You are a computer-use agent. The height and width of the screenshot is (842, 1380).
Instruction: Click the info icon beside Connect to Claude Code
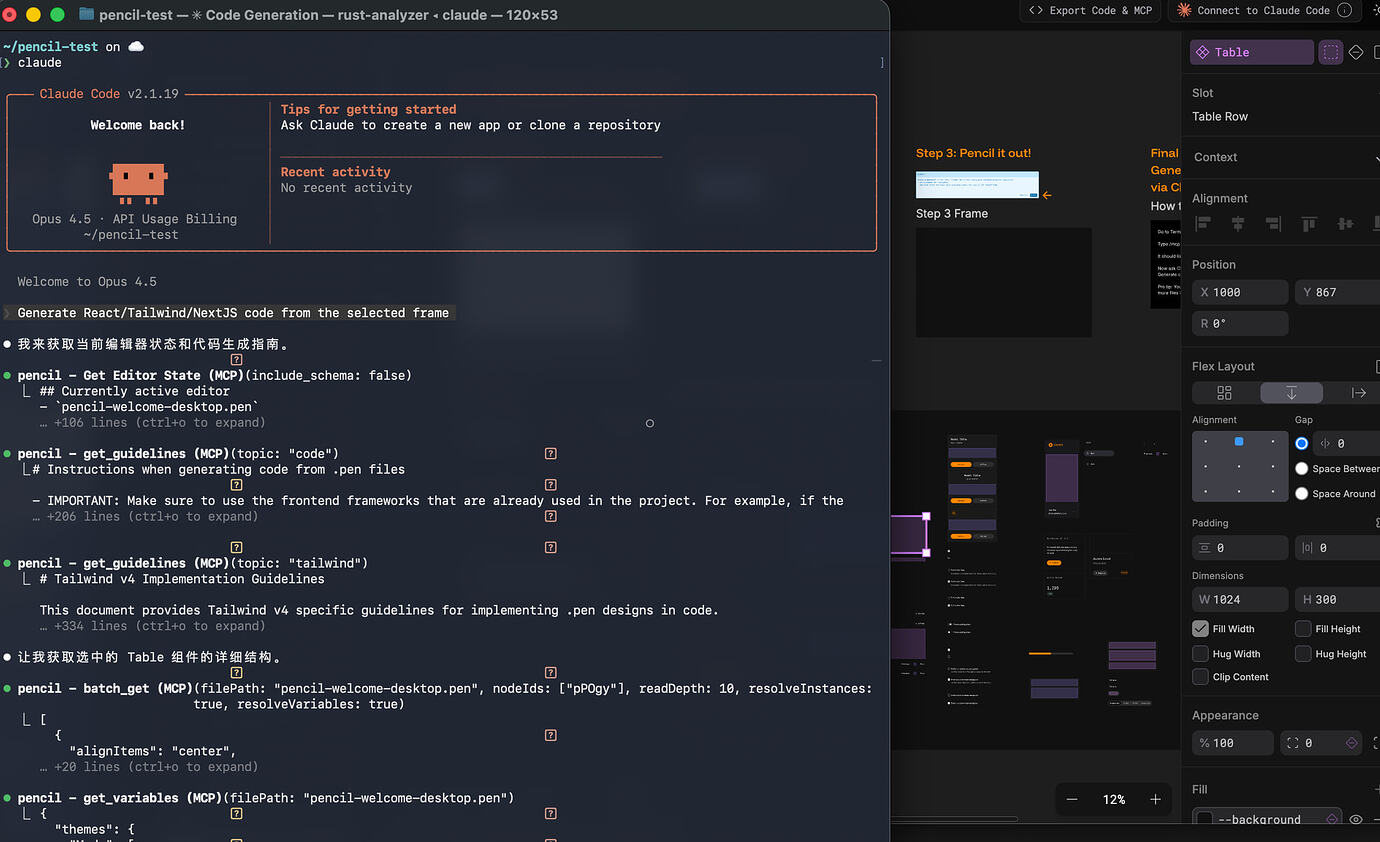[1344, 10]
